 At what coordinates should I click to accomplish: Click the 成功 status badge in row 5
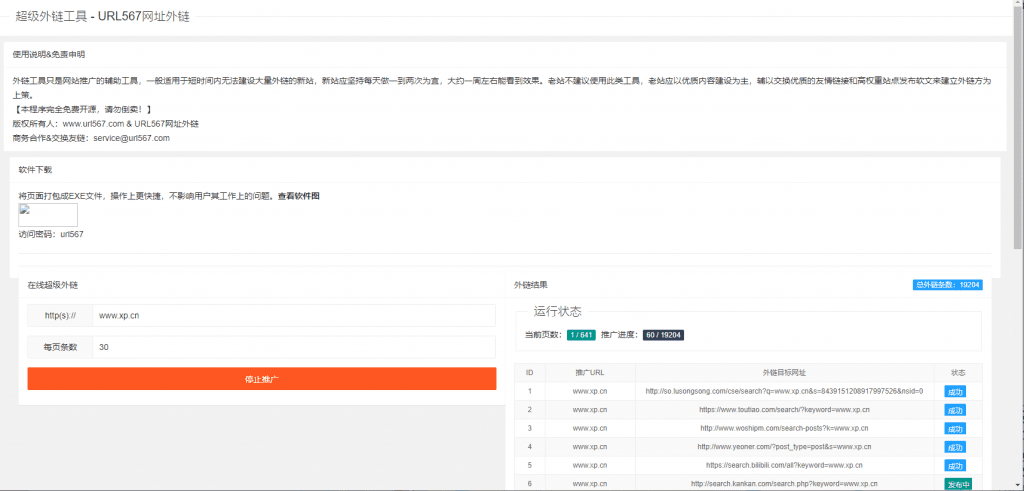955,466
